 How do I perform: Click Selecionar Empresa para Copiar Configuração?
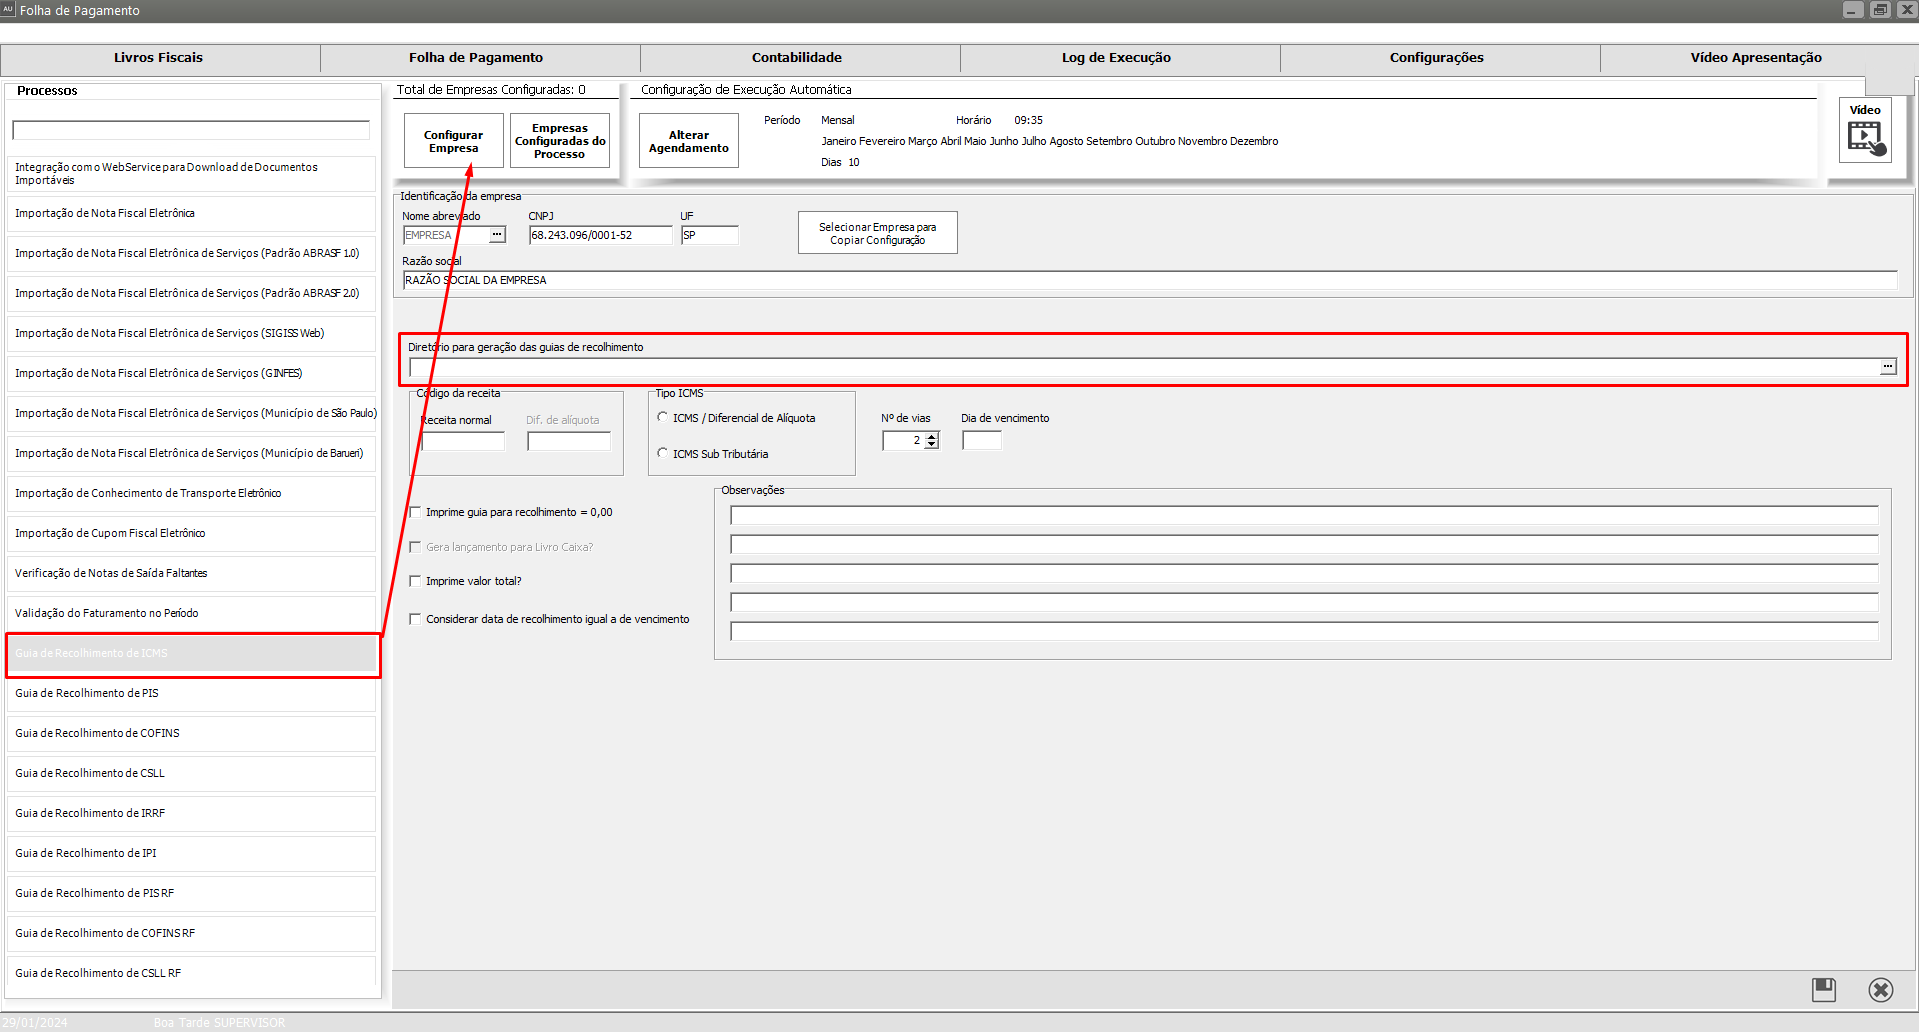tap(878, 233)
